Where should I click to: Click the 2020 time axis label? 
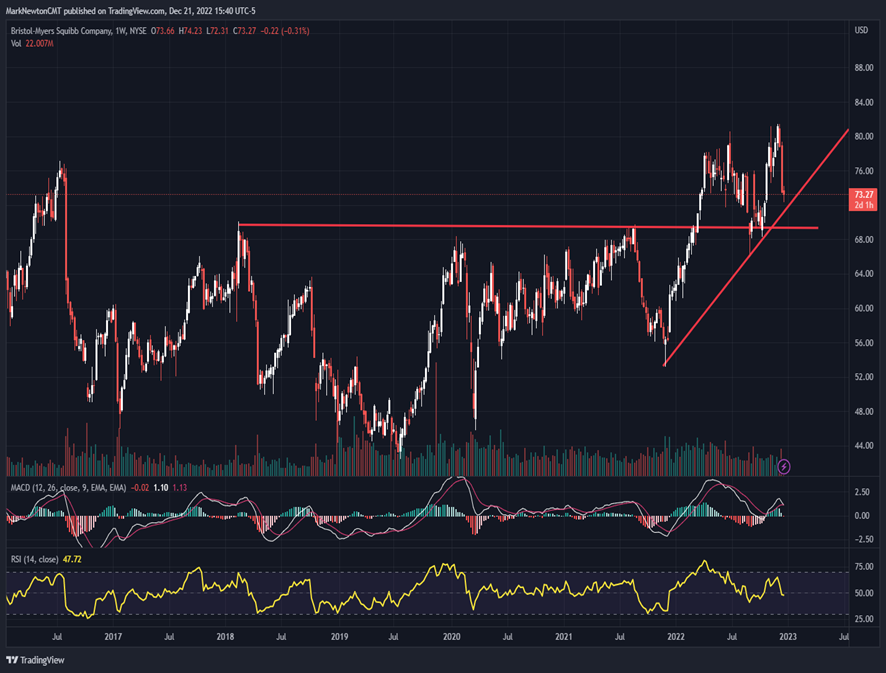pos(451,637)
